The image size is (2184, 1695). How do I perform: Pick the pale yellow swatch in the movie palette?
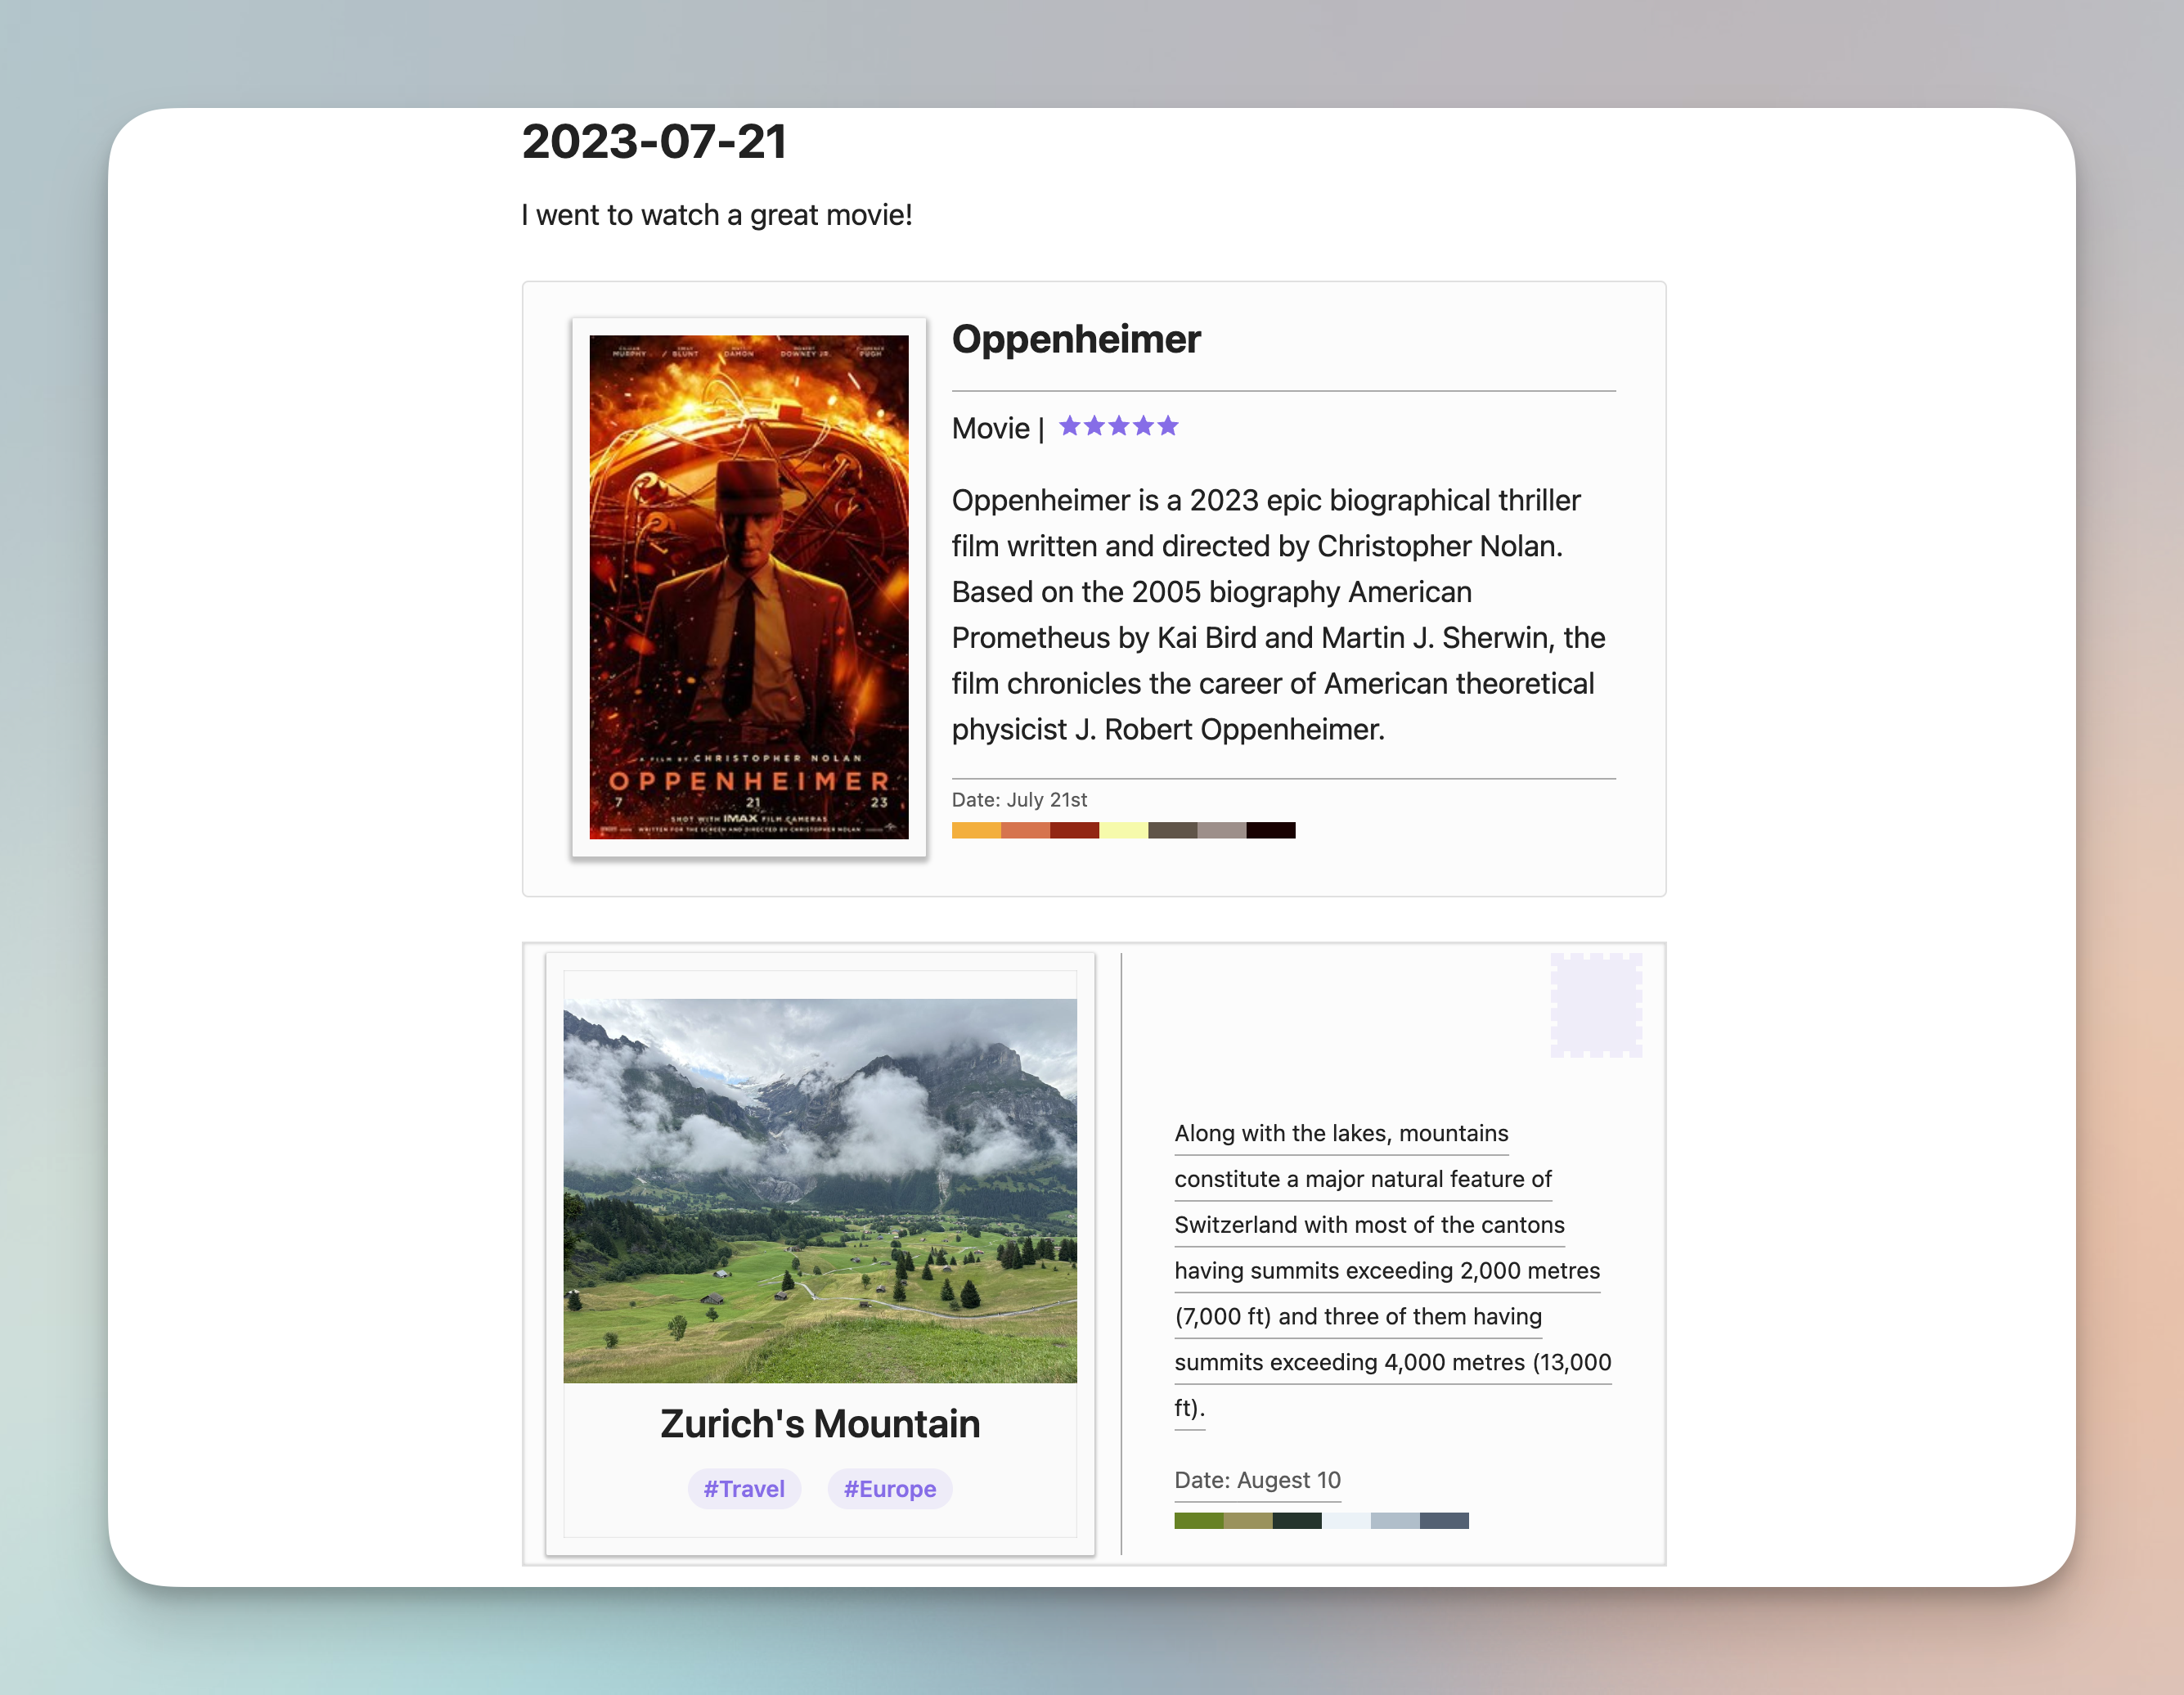[1123, 830]
